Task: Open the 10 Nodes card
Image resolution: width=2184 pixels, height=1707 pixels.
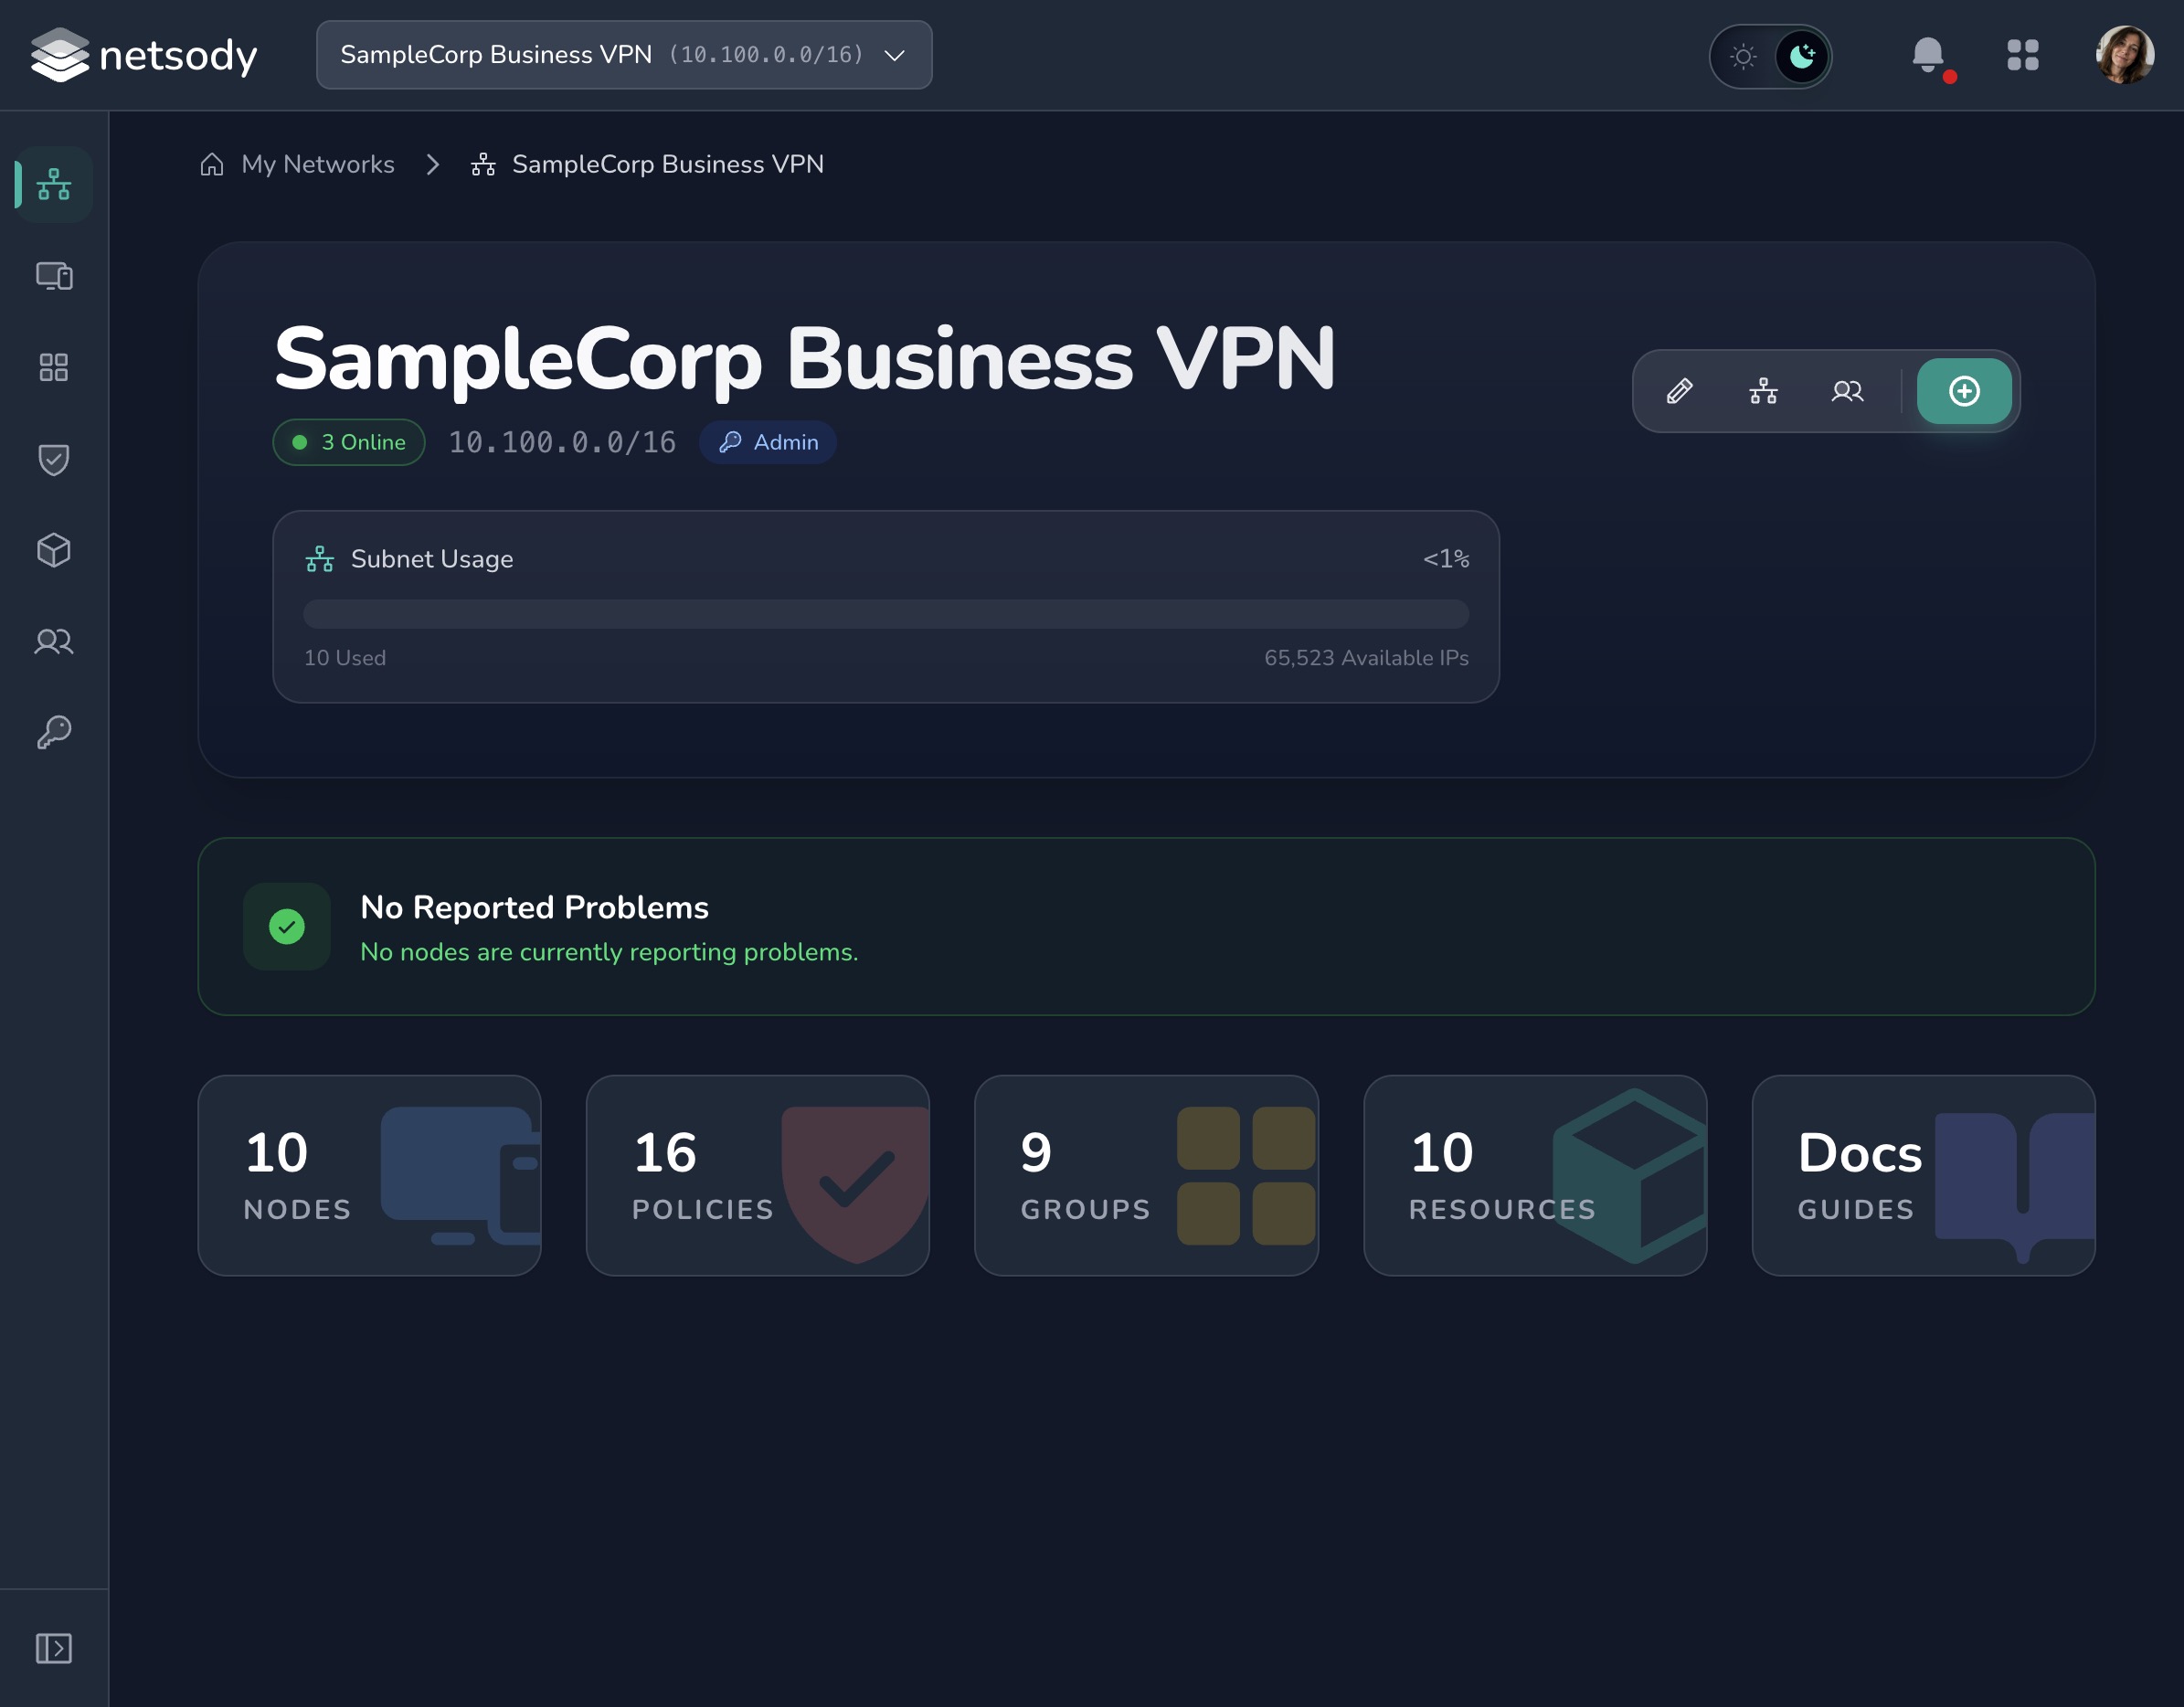Action: tap(370, 1176)
